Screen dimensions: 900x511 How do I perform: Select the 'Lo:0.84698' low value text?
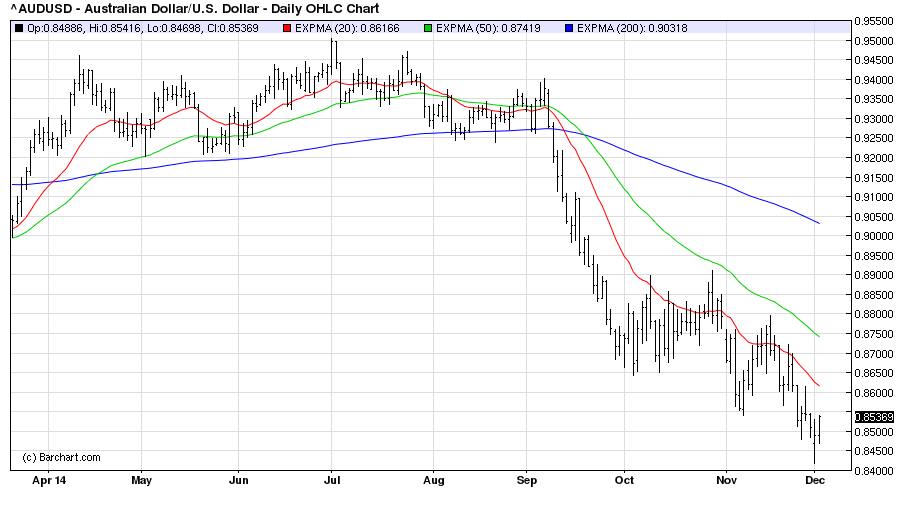(x=174, y=28)
